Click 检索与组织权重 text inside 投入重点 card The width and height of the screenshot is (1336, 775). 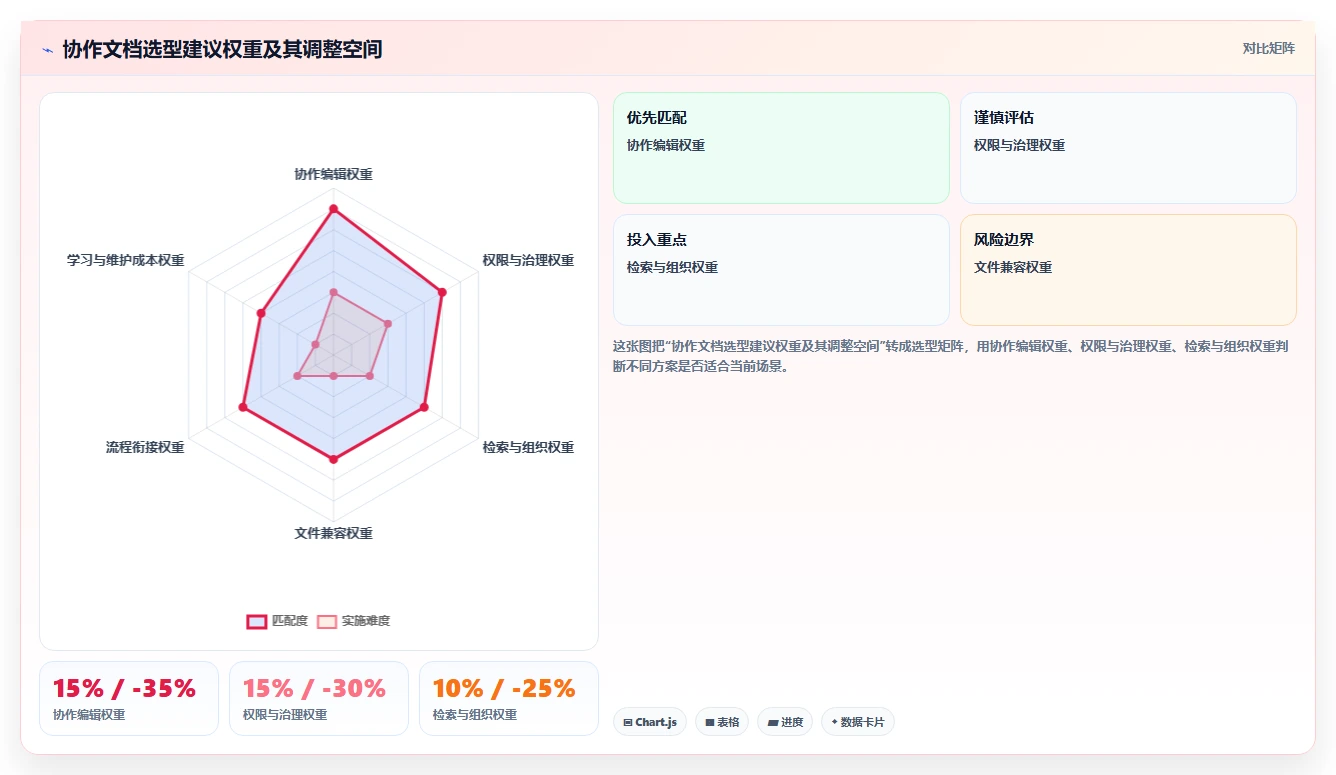(672, 267)
